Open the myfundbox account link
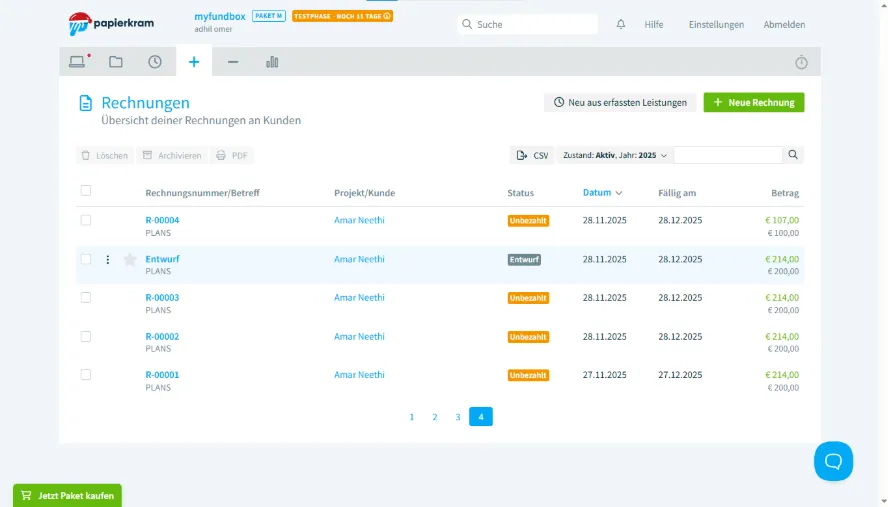This screenshot has height=507, width=888. (x=220, y=16)
